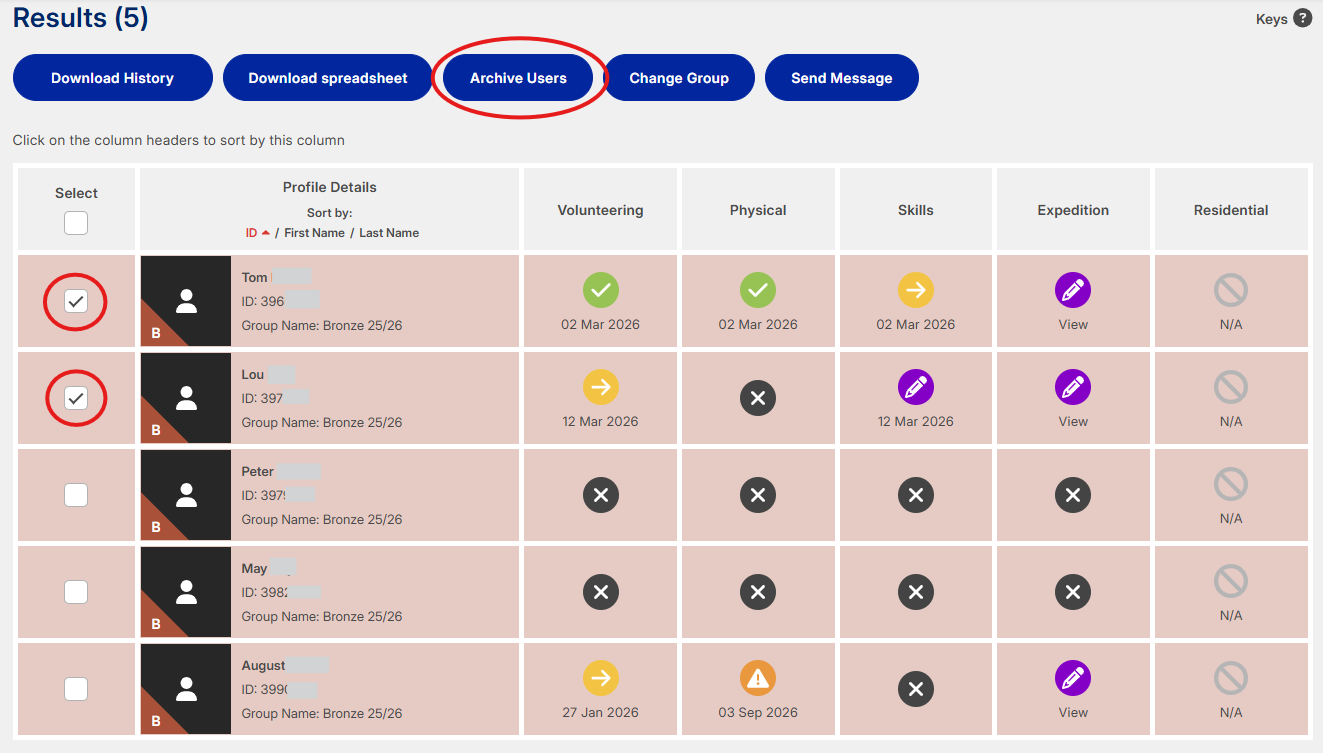Tick the checkbox for August
This screenshot has height=753, width=1323.
point(76,689)
